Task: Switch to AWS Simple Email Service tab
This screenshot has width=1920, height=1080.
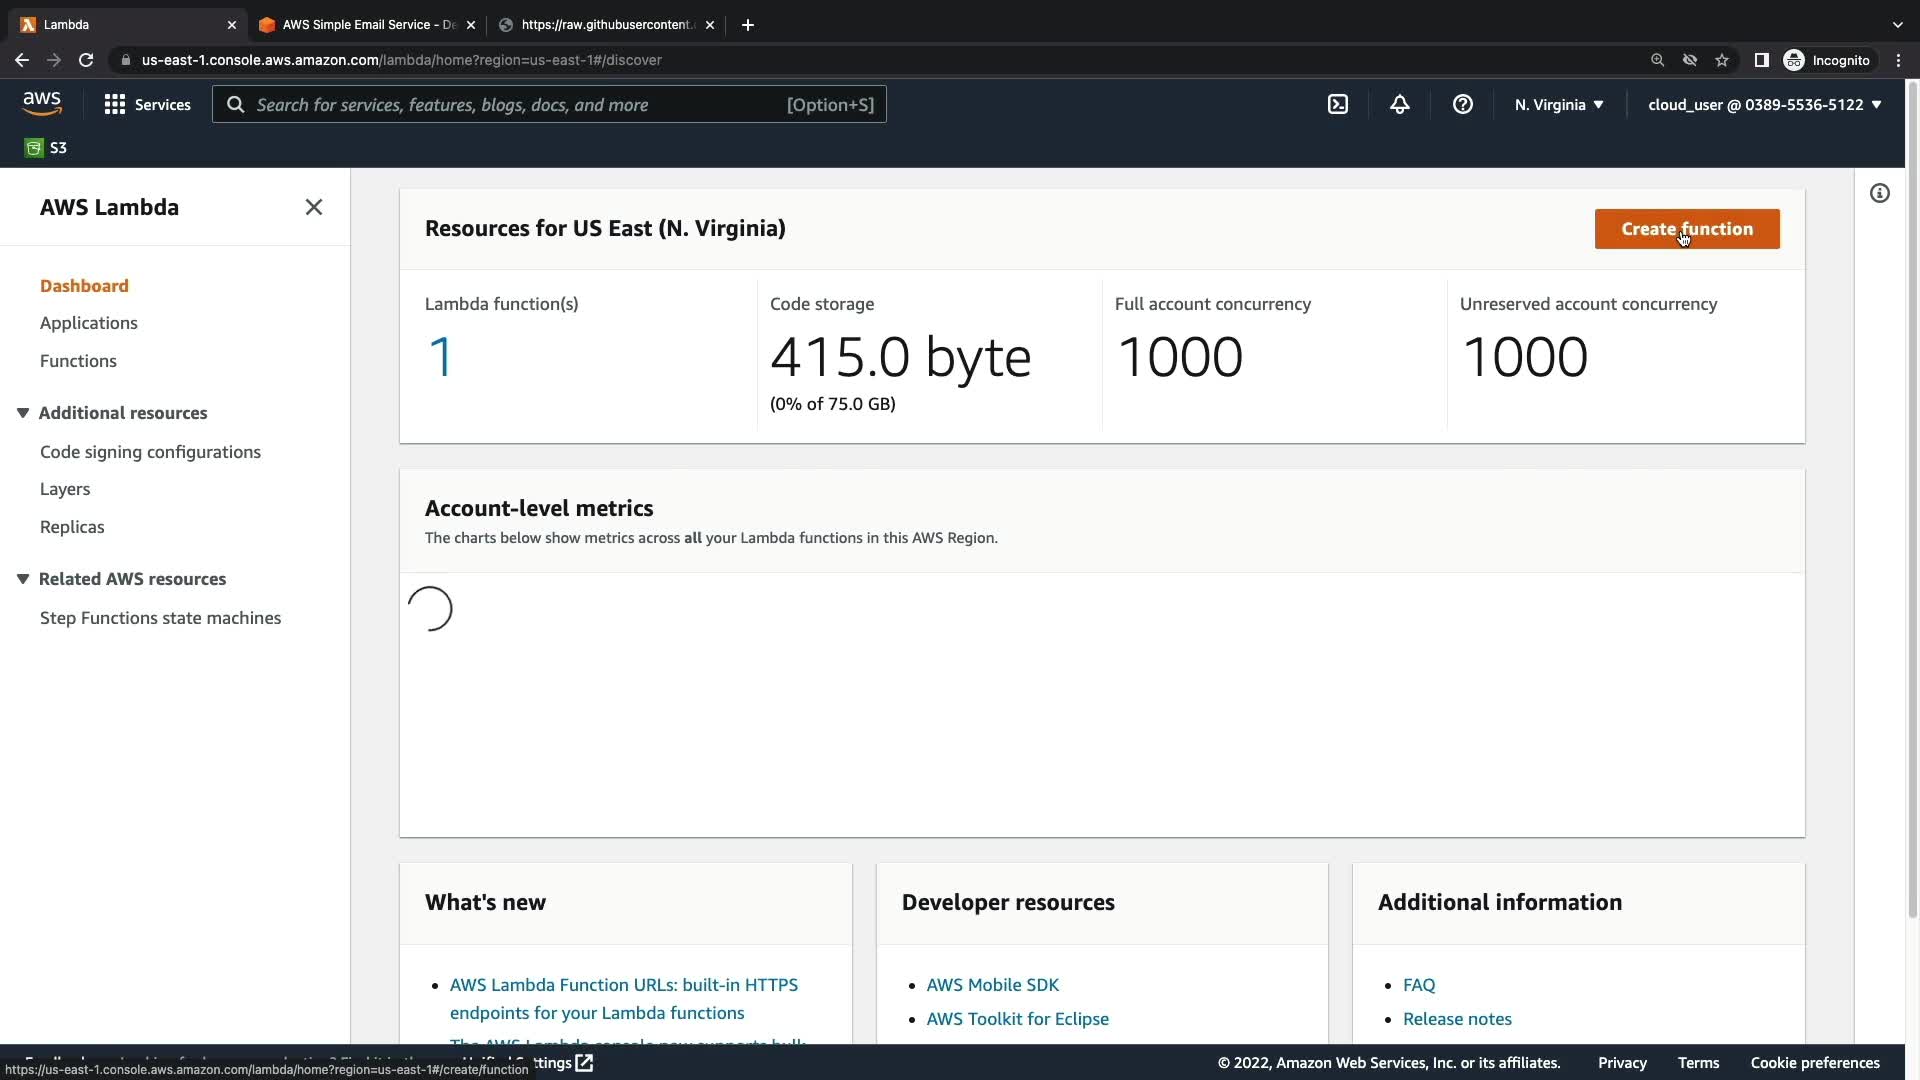Action: click(366, 24)
